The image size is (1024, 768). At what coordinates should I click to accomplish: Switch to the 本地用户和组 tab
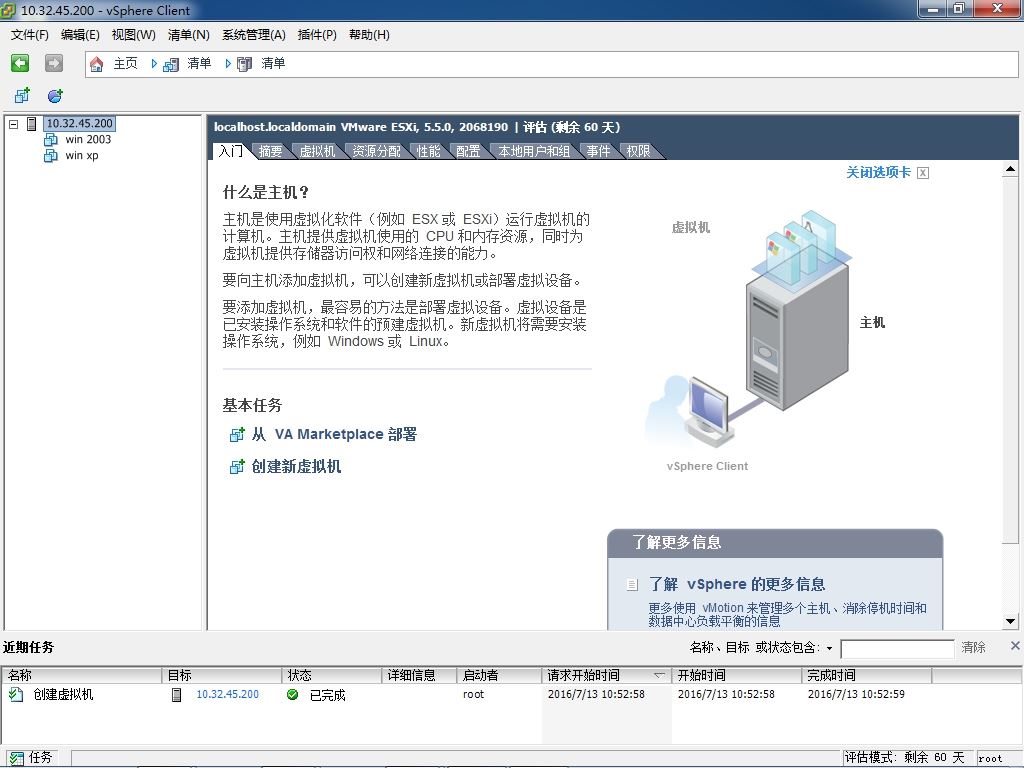point(534,151)
